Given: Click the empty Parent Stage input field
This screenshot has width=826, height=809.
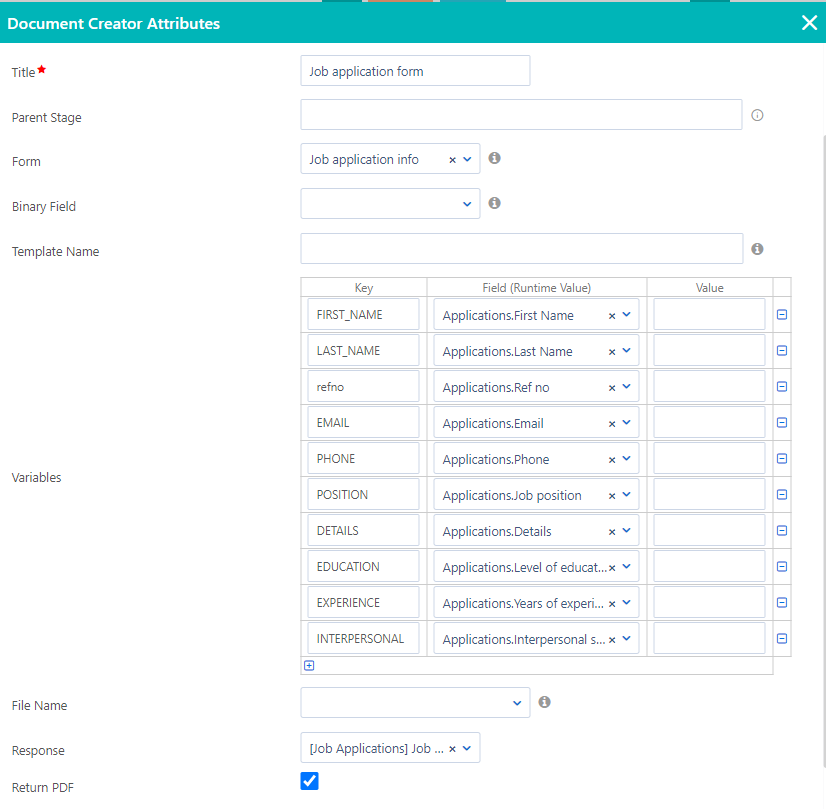Looking at the screenshot, I should tap(520, 114).
